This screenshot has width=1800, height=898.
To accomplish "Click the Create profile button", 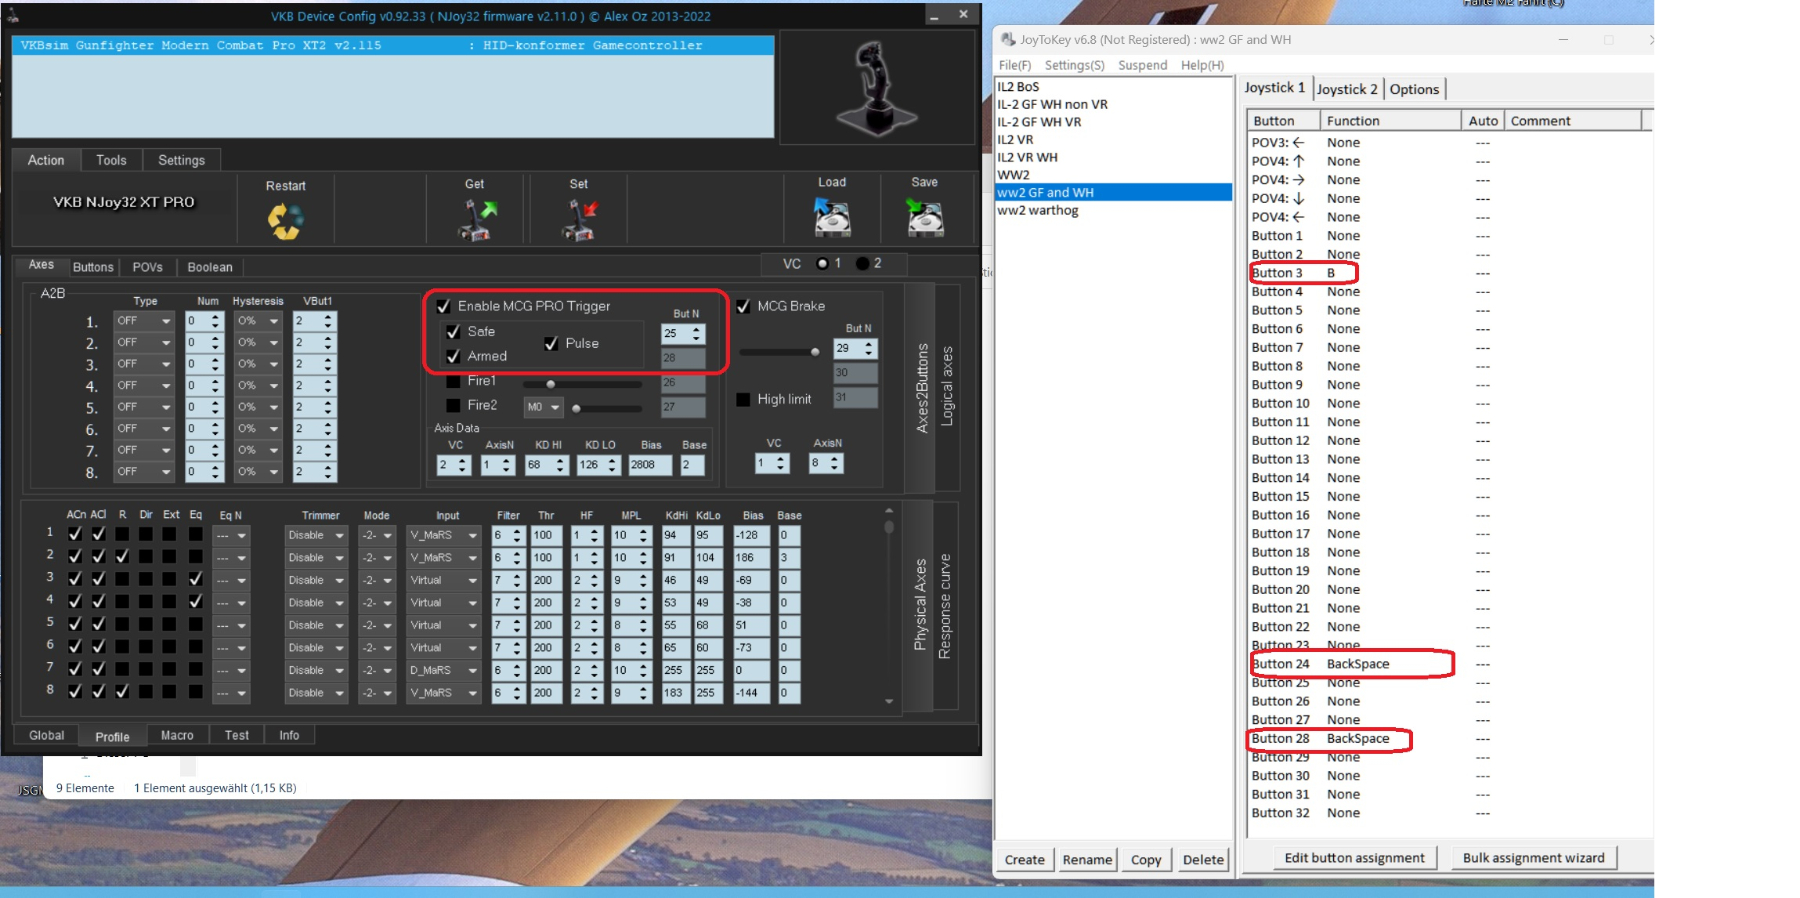I will [1025, 859].
